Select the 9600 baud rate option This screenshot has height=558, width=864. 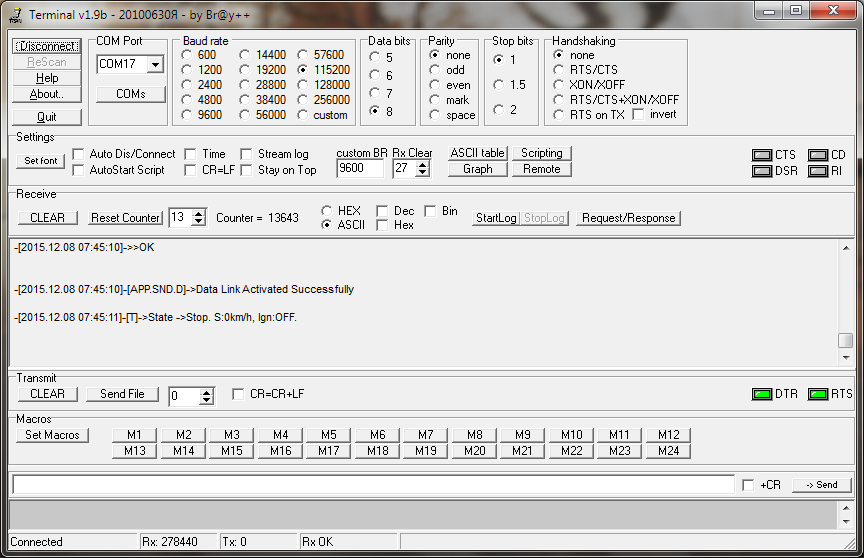[187, 115]
